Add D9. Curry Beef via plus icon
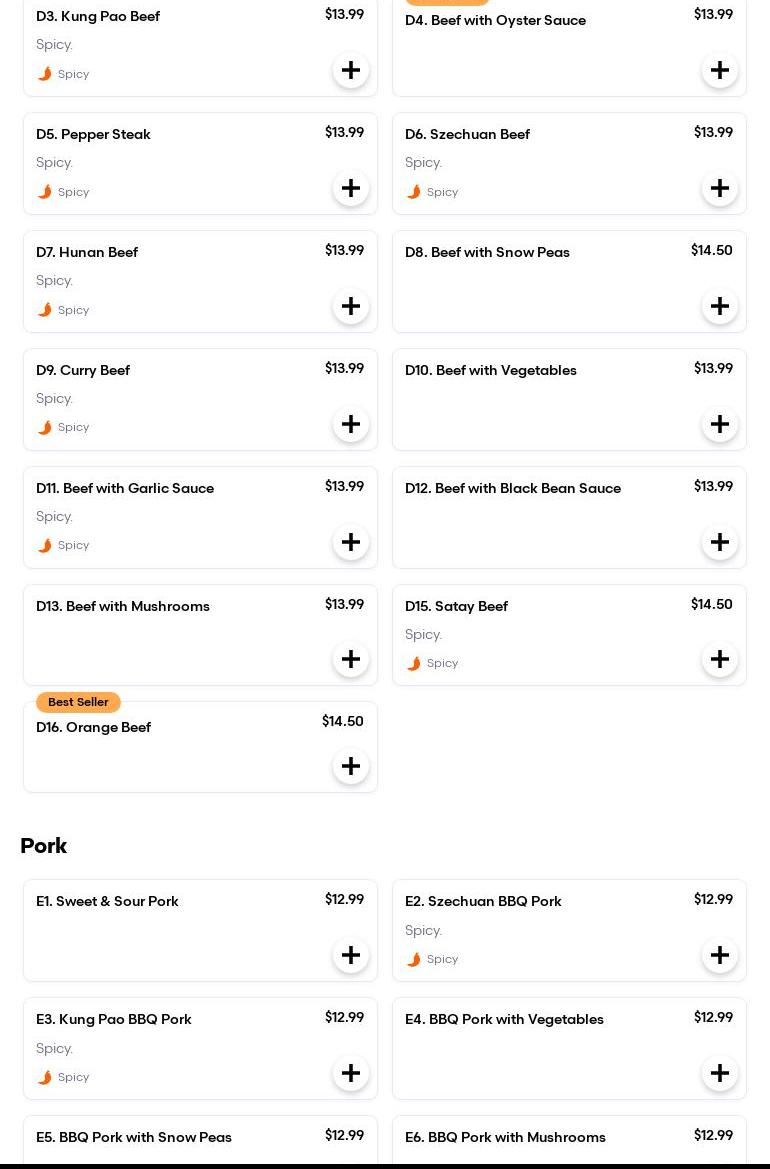 point(351,424)
